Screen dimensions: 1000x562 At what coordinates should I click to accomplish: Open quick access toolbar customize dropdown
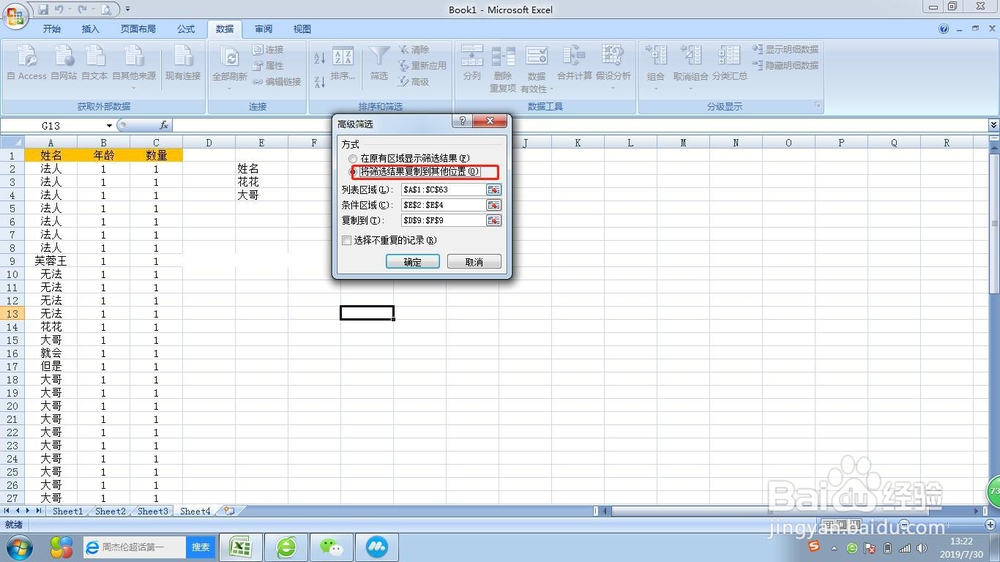[x=128, y=10]
